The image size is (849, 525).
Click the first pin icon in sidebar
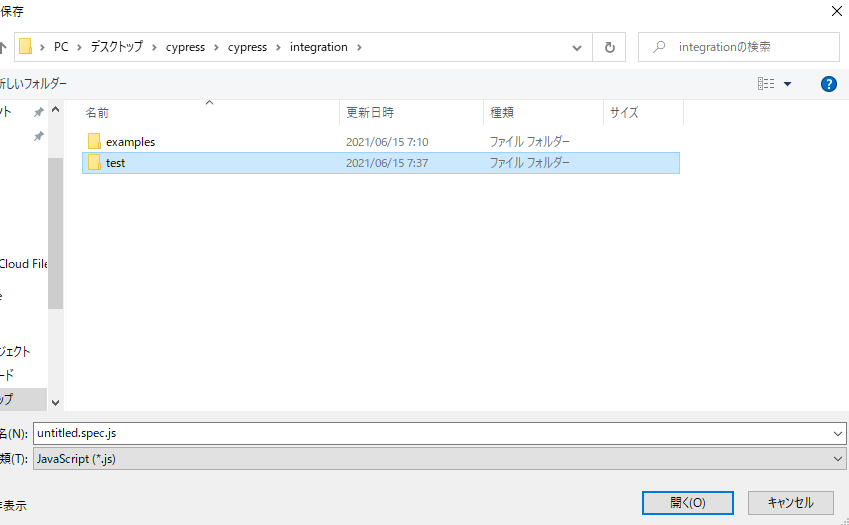pyautogui.click(x=38, y=112)
